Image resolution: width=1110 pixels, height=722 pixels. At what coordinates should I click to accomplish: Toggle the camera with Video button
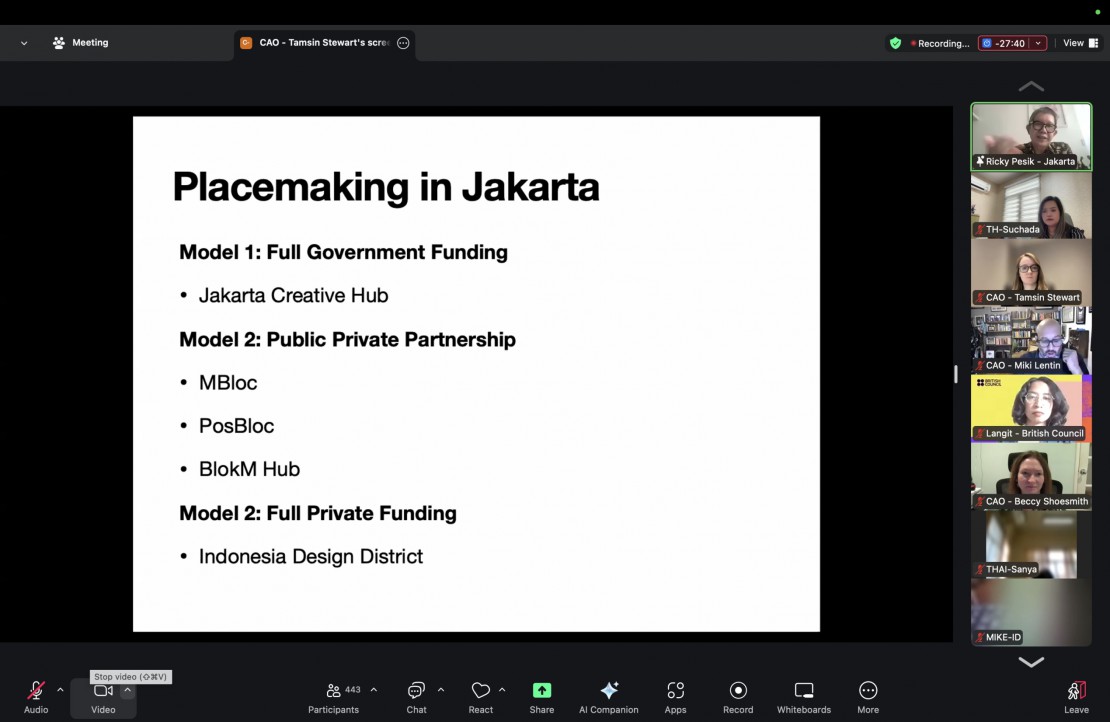coord(103,695)
